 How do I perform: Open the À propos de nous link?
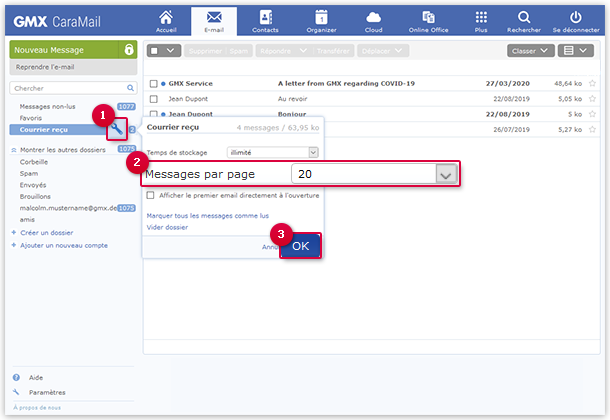37,408
